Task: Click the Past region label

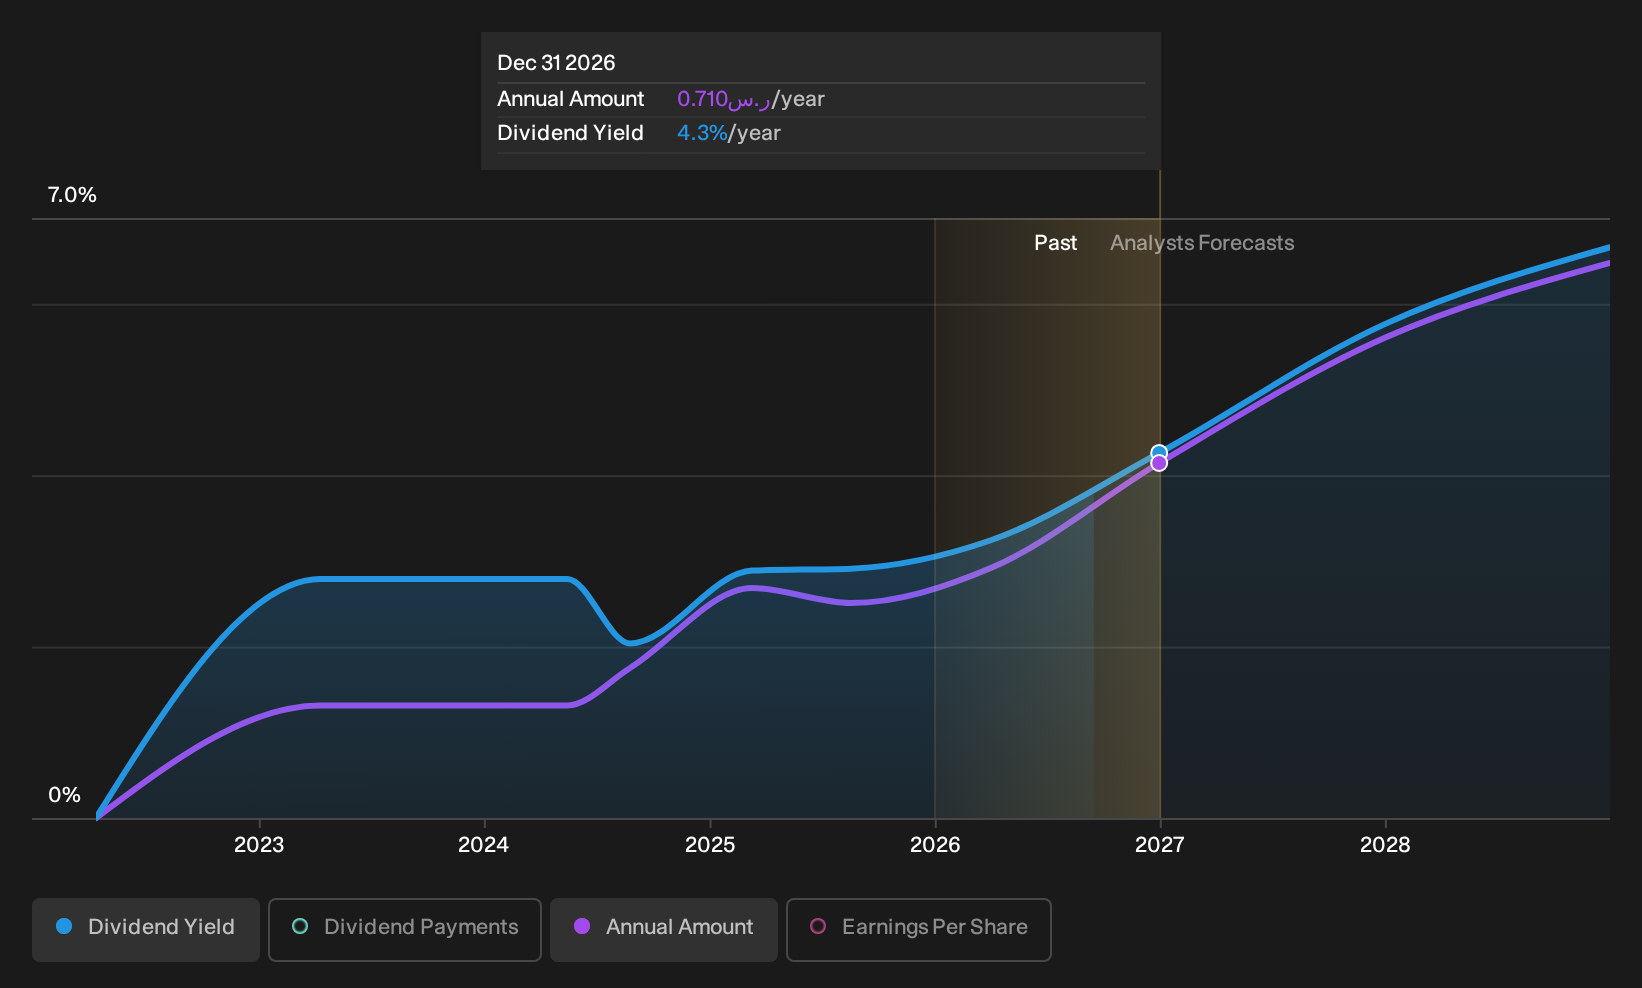Action: pos(1055,243)
